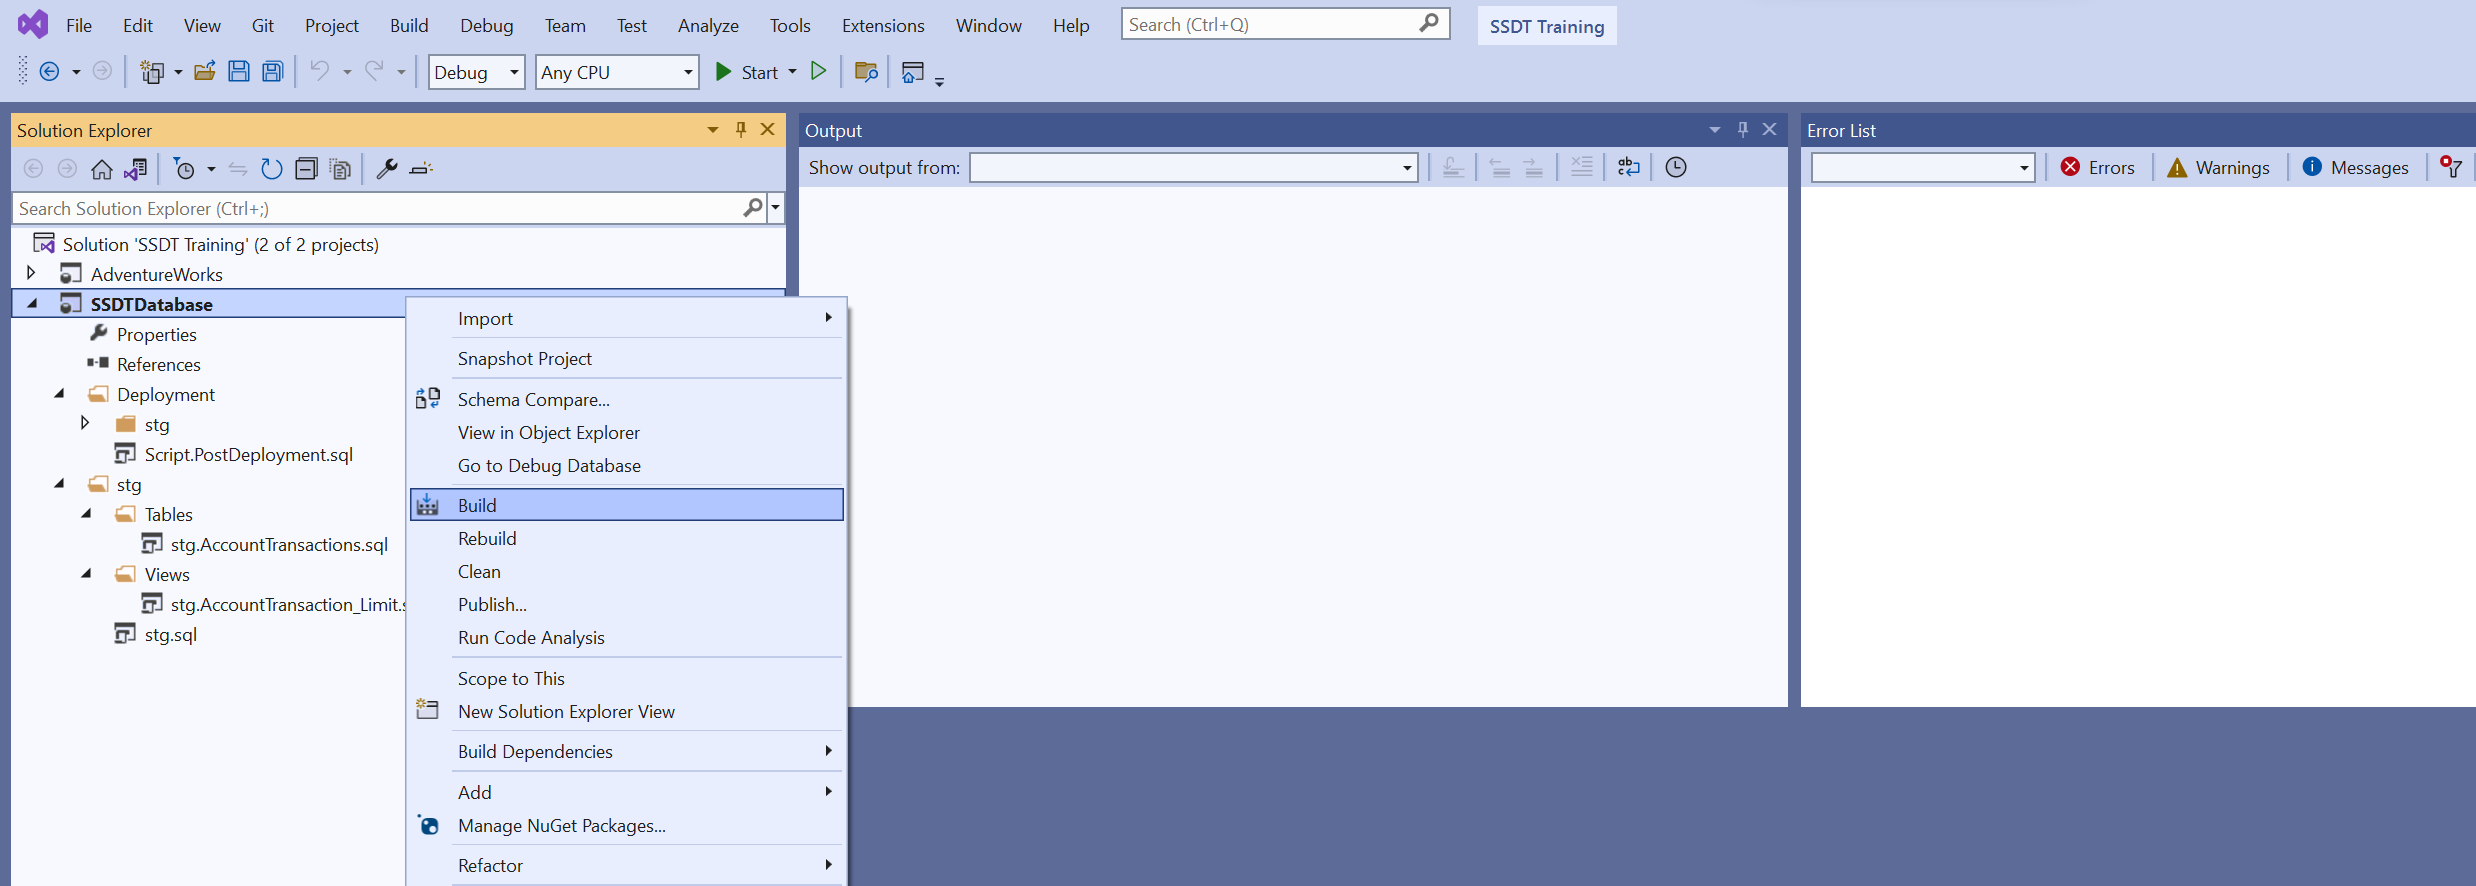Toggle the Messages filter in Error List
2476x886 pixels.
coord(2355,168)
